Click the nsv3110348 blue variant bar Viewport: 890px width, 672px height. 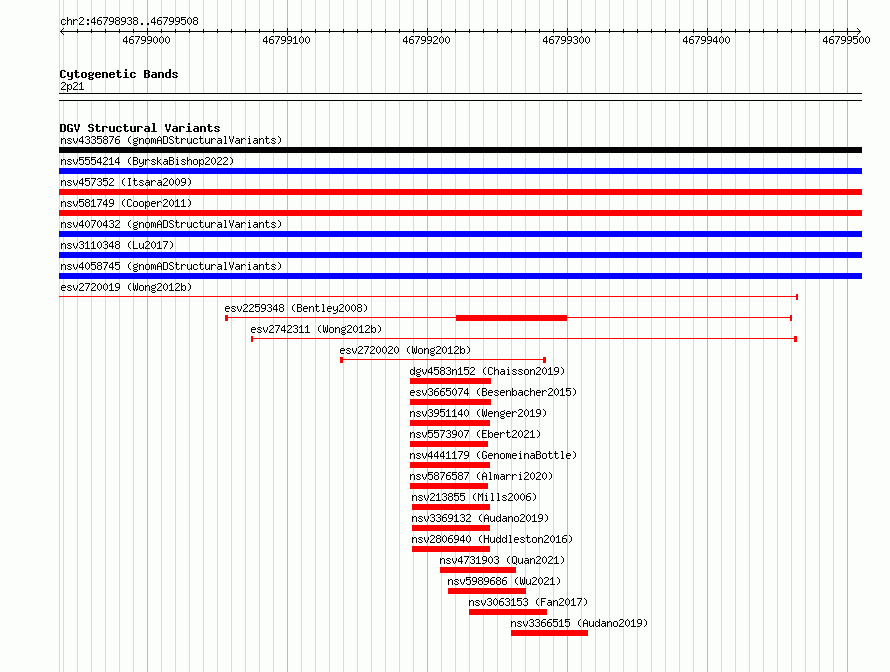(x=460, y=255)
